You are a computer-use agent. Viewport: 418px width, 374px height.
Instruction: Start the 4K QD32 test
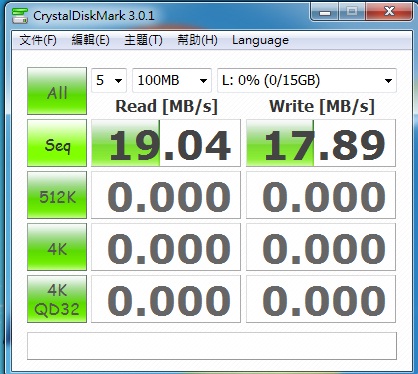click(x=57, y=299)
